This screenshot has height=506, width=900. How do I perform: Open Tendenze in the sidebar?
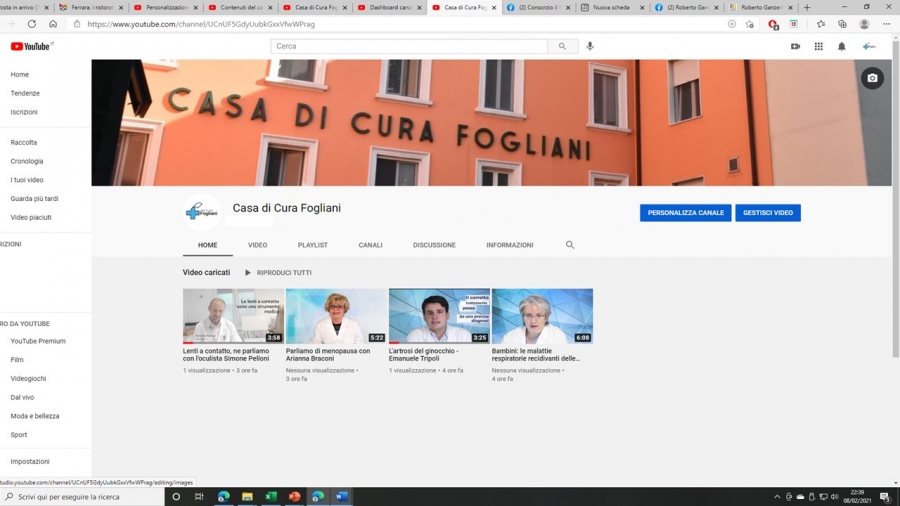tap(25, 93)
